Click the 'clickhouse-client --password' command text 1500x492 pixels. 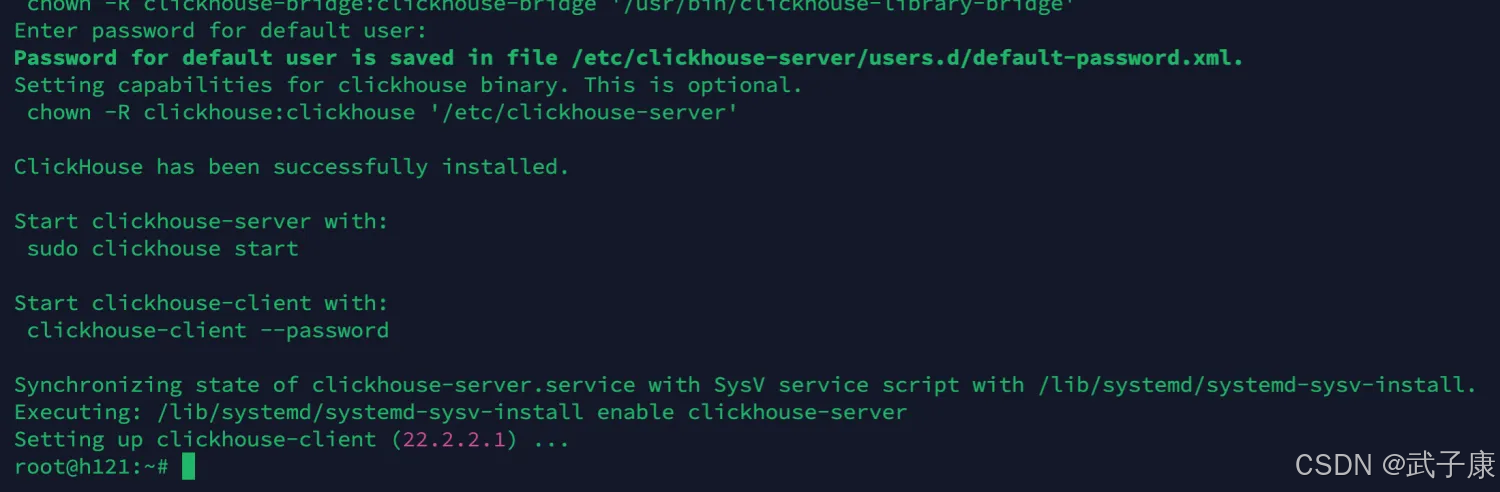(x=208, y=330)
